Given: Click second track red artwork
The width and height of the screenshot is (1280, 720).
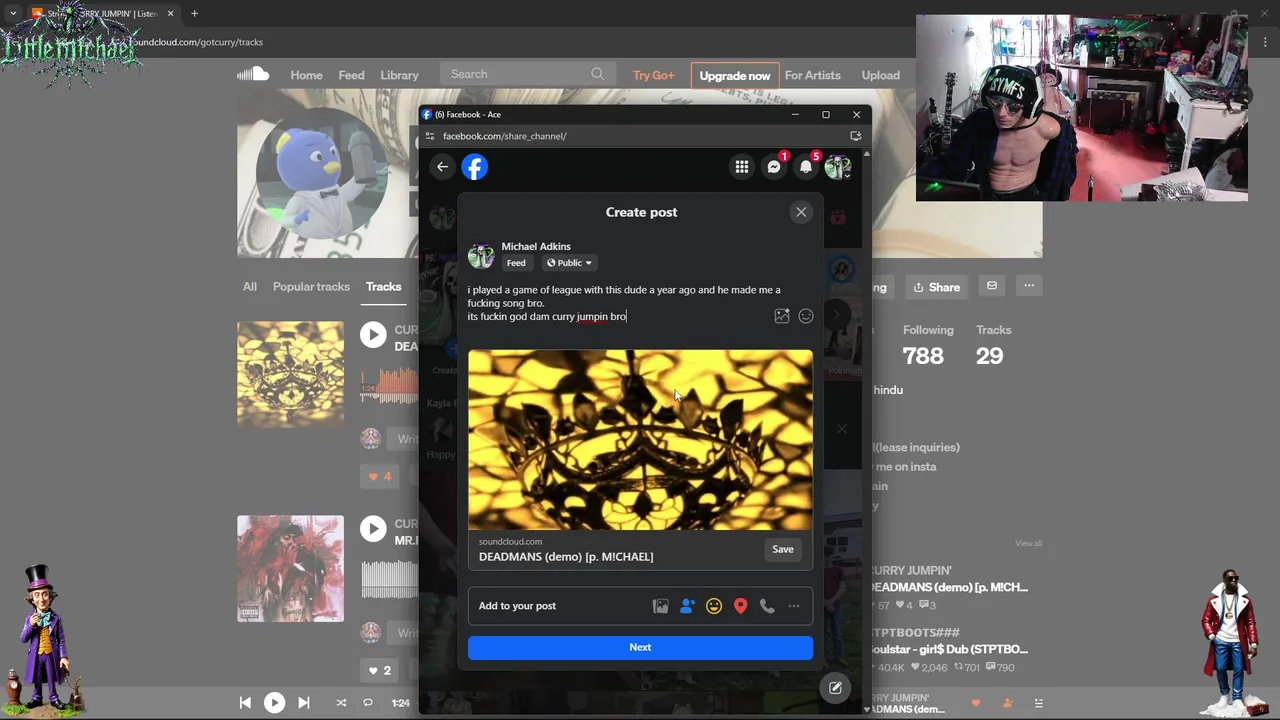Looking at the screenshot, I should pyautogui.click(x=290, y=568).
